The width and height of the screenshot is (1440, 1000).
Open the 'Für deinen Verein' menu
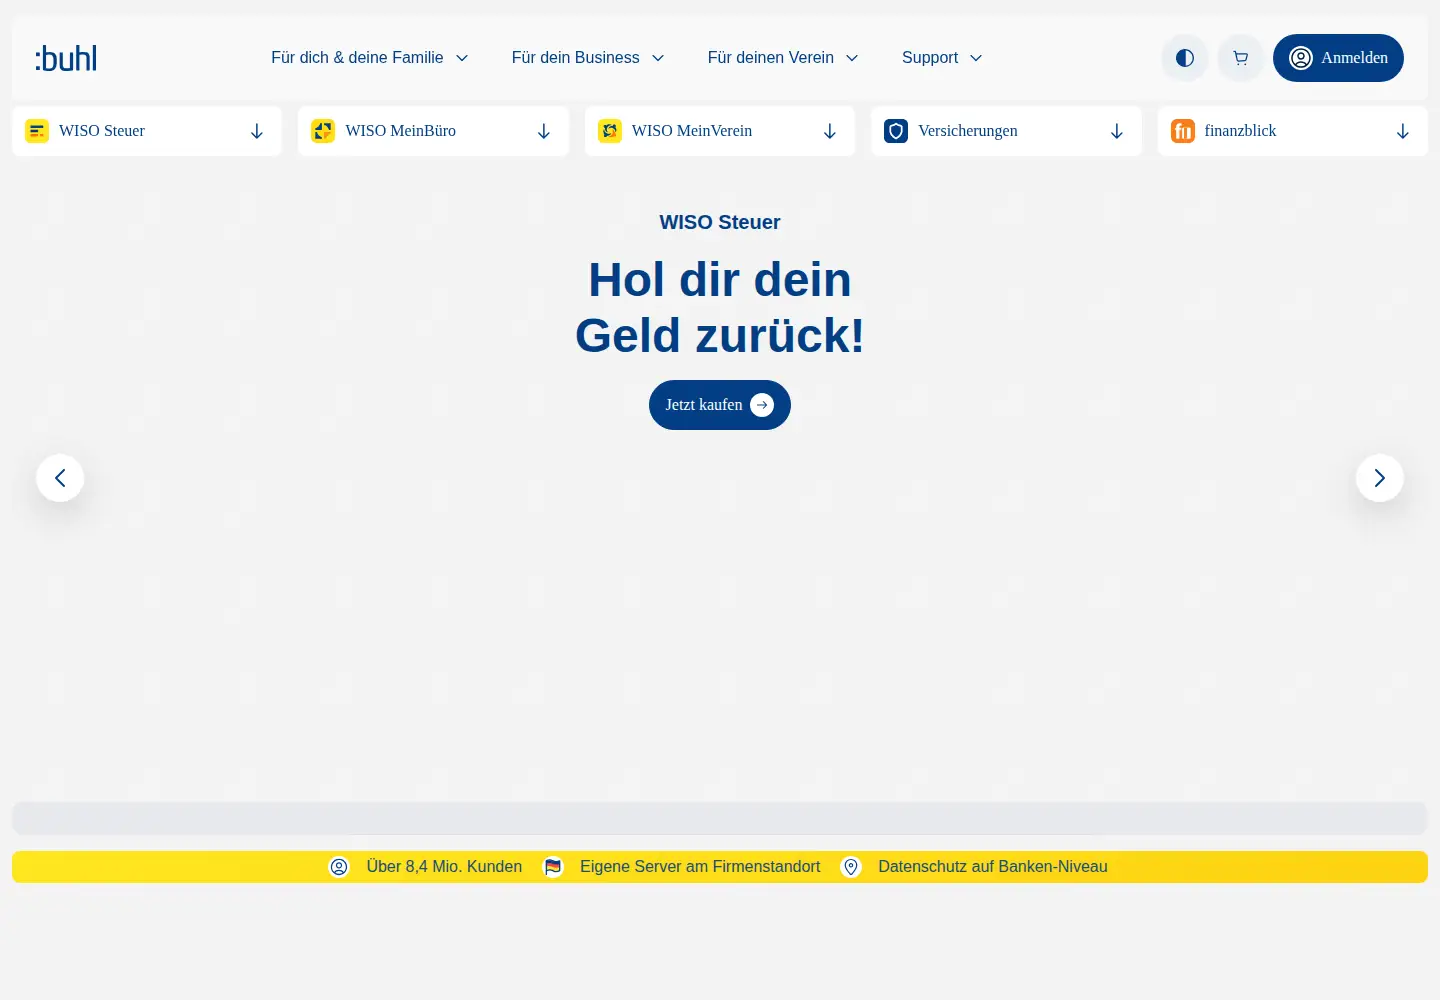click(x=783, y=58)
